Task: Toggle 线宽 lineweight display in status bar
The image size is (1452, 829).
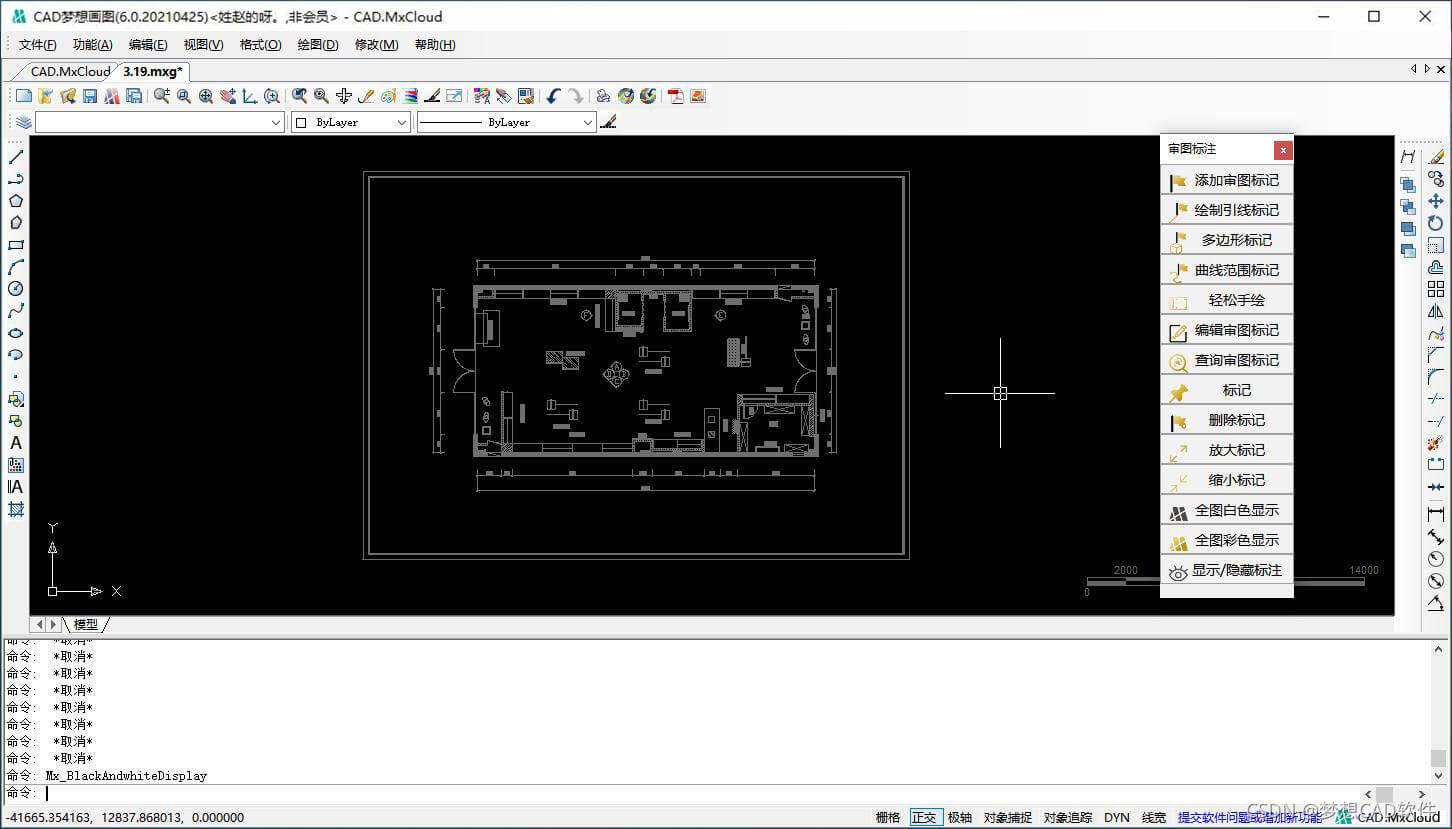Action: 1154,817
